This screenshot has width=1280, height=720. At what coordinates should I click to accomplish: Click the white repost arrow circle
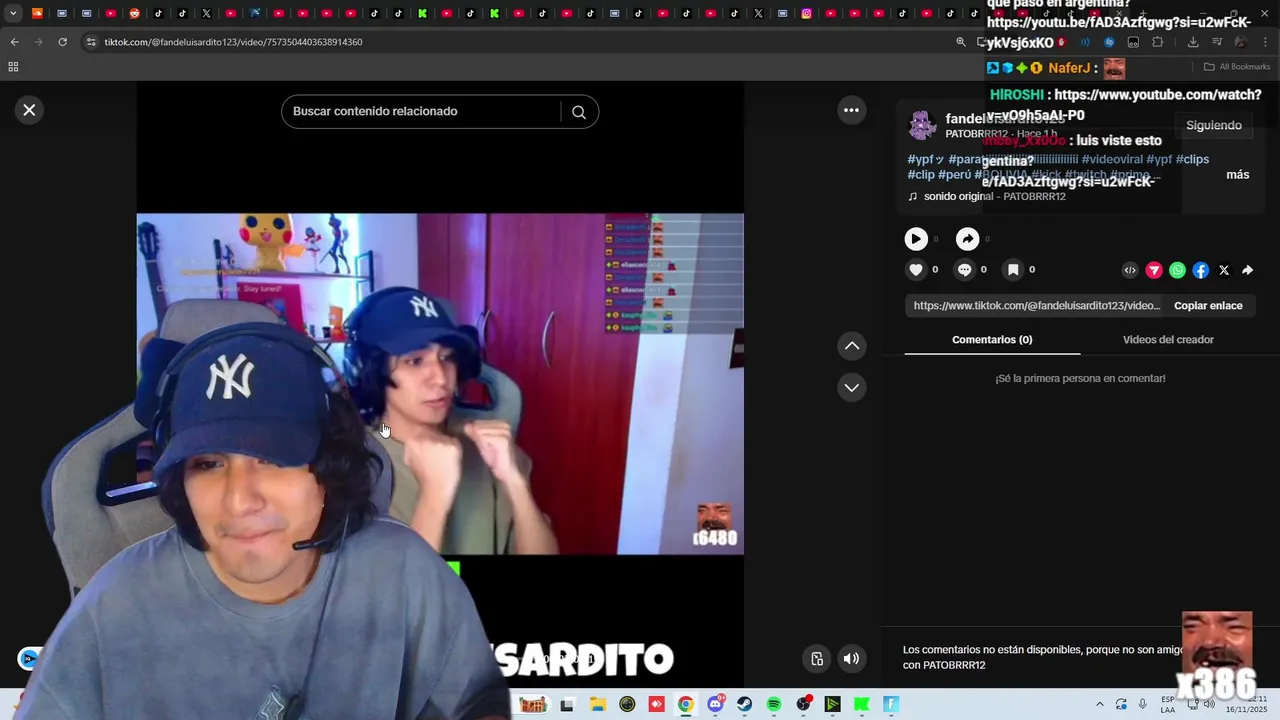click(x=967, y=239)
